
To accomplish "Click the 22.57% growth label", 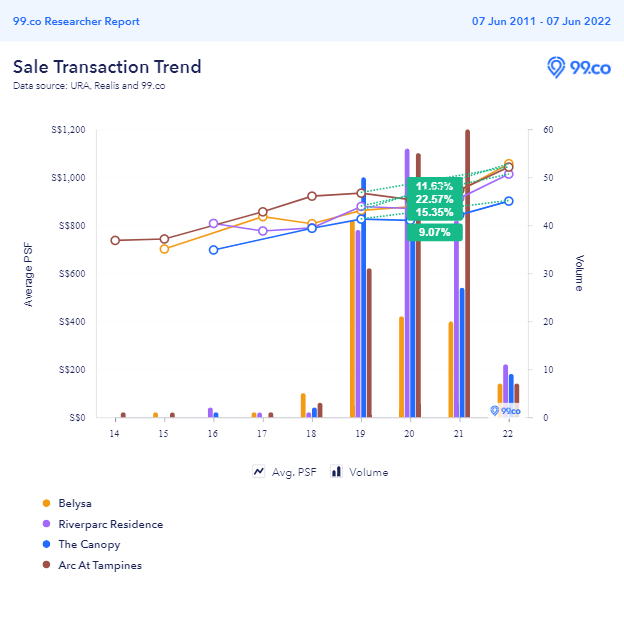I will pos(434,199).
